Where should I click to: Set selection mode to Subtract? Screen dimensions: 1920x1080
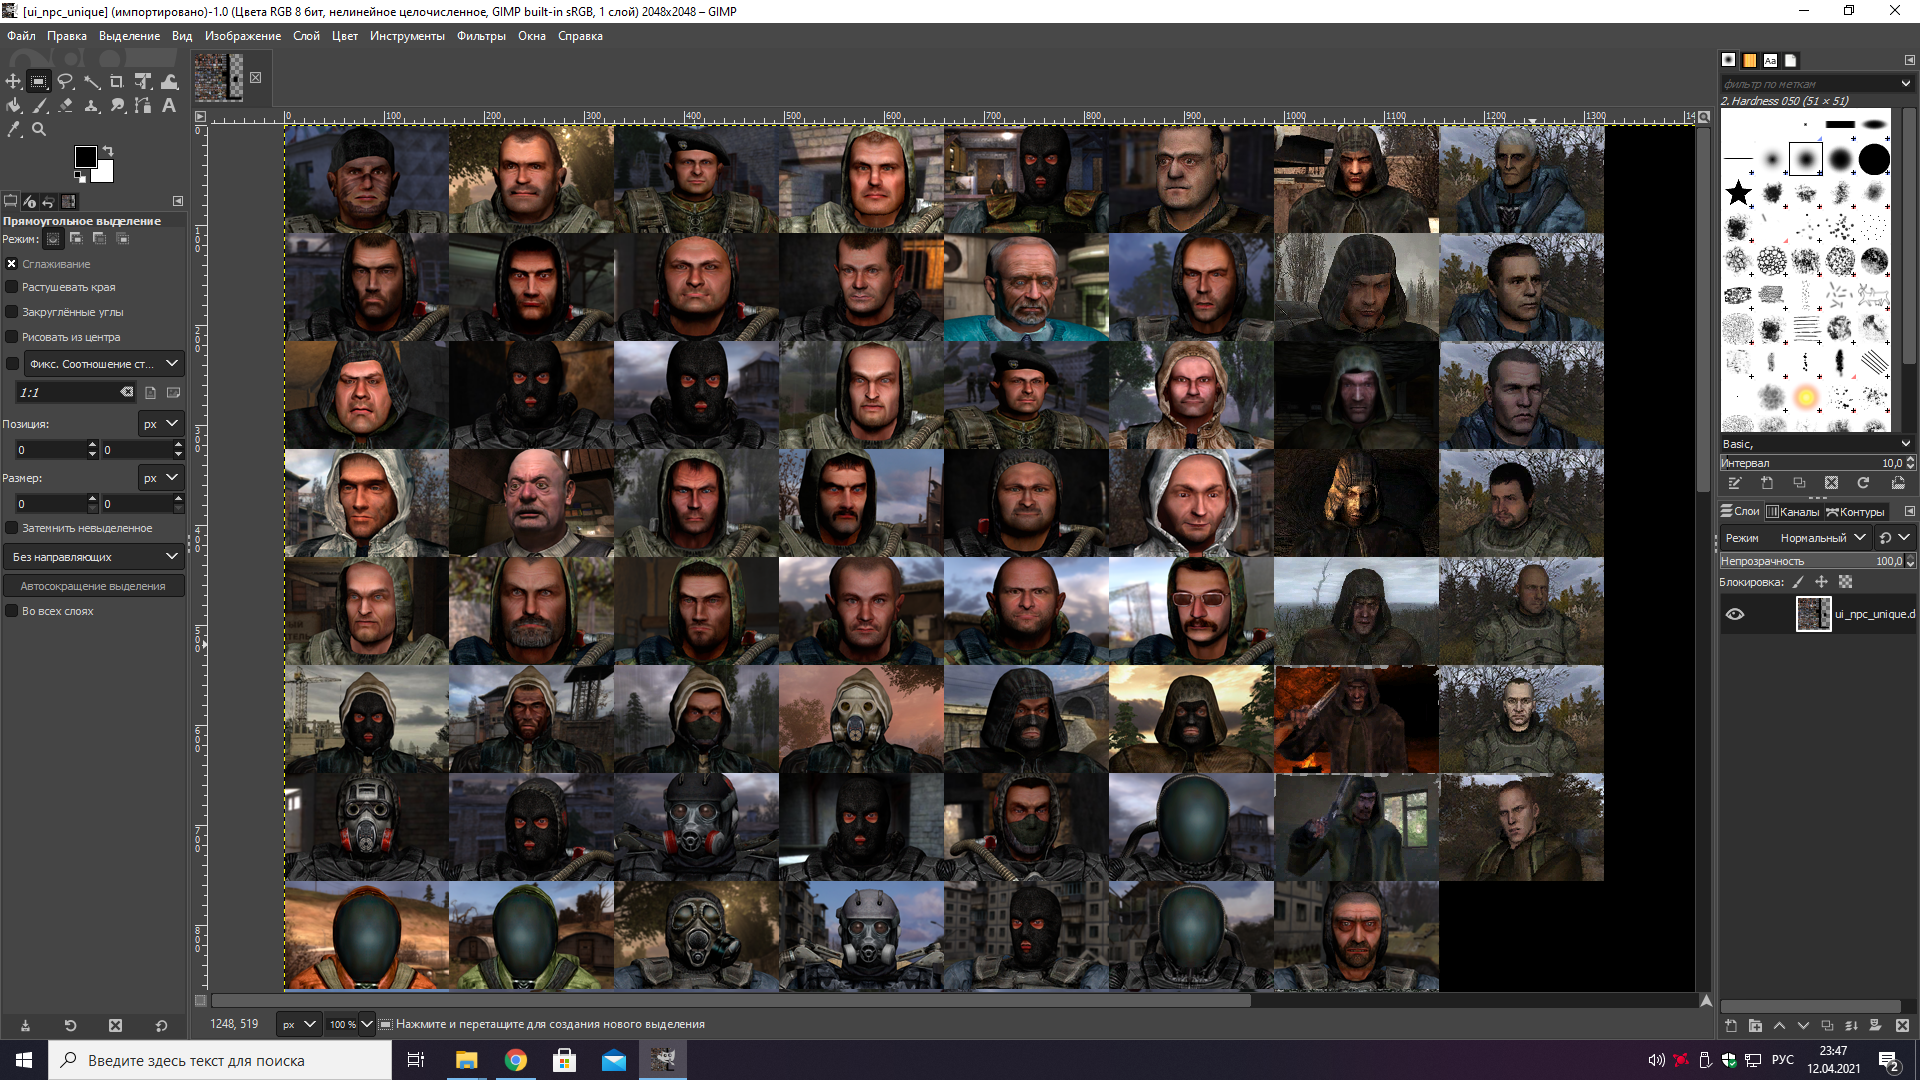click(99, 239)
